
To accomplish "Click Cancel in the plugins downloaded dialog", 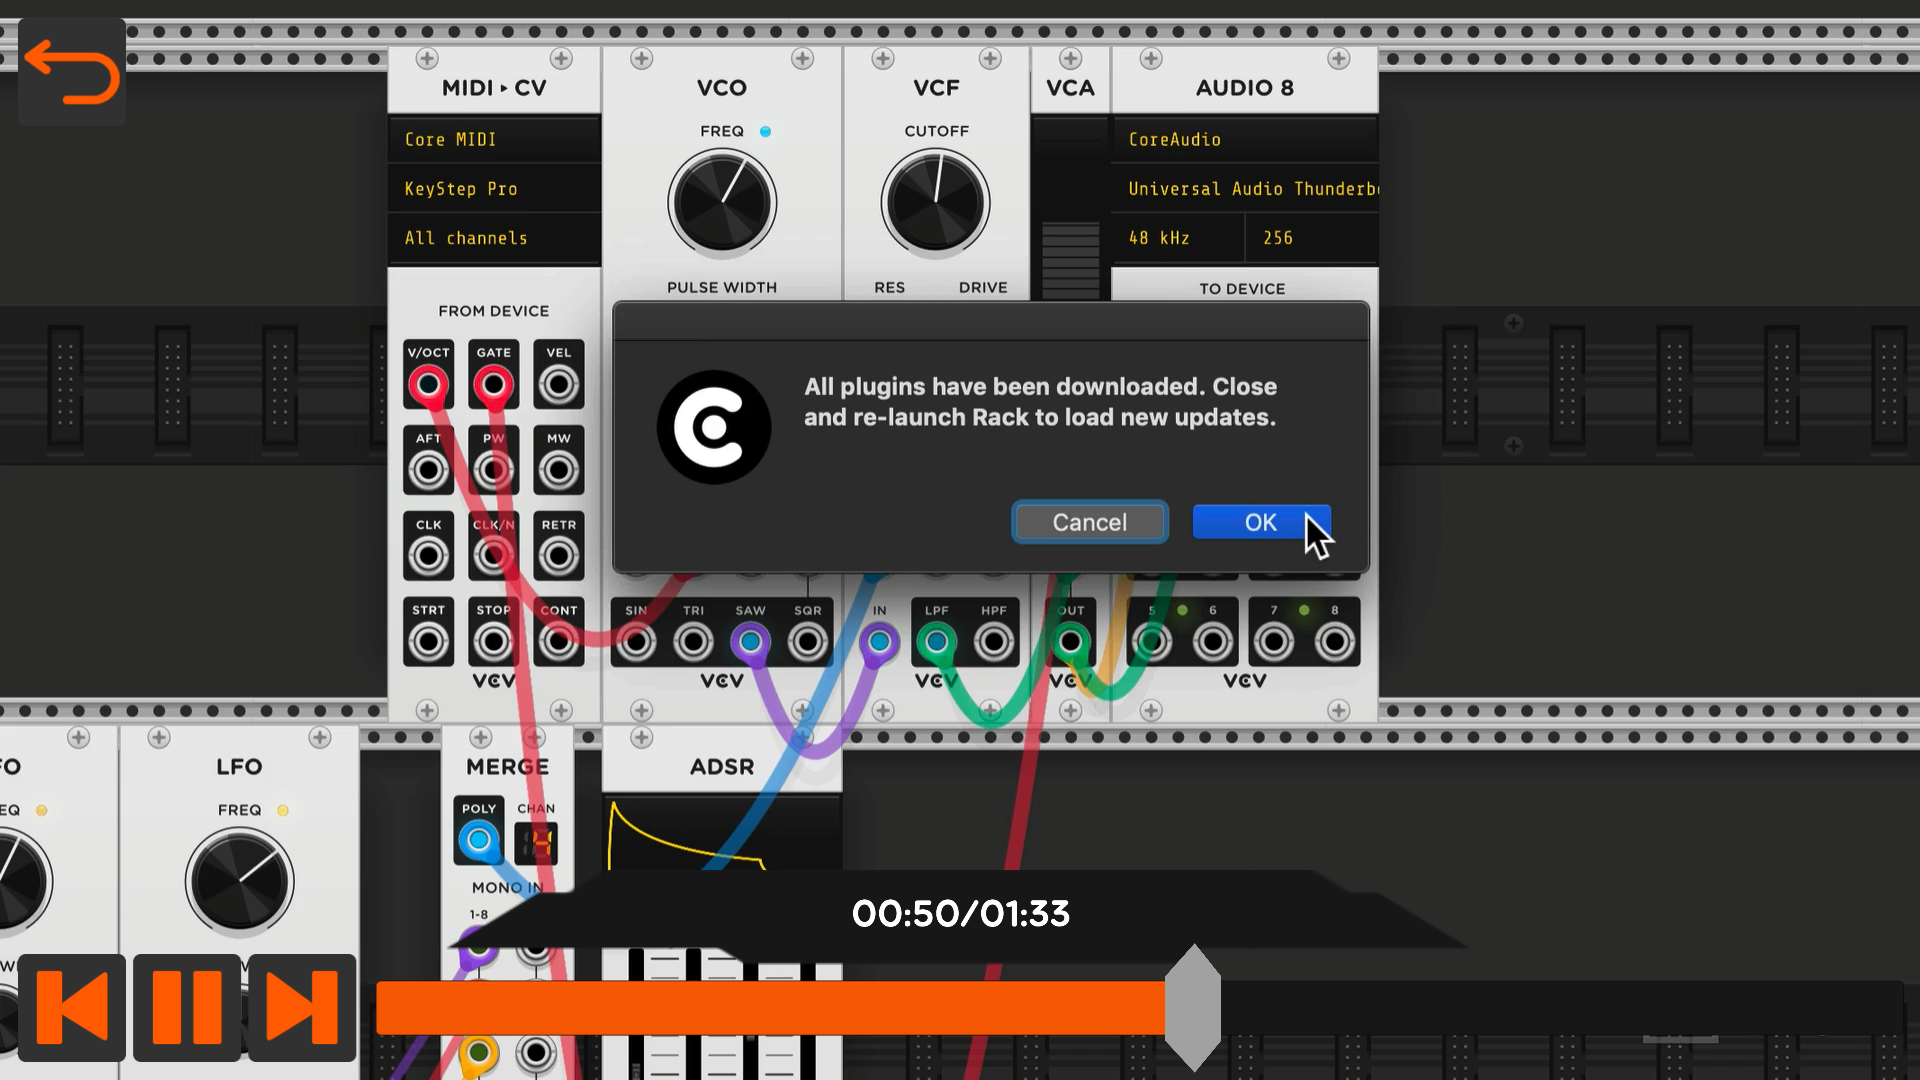I will coord(1090,522).
